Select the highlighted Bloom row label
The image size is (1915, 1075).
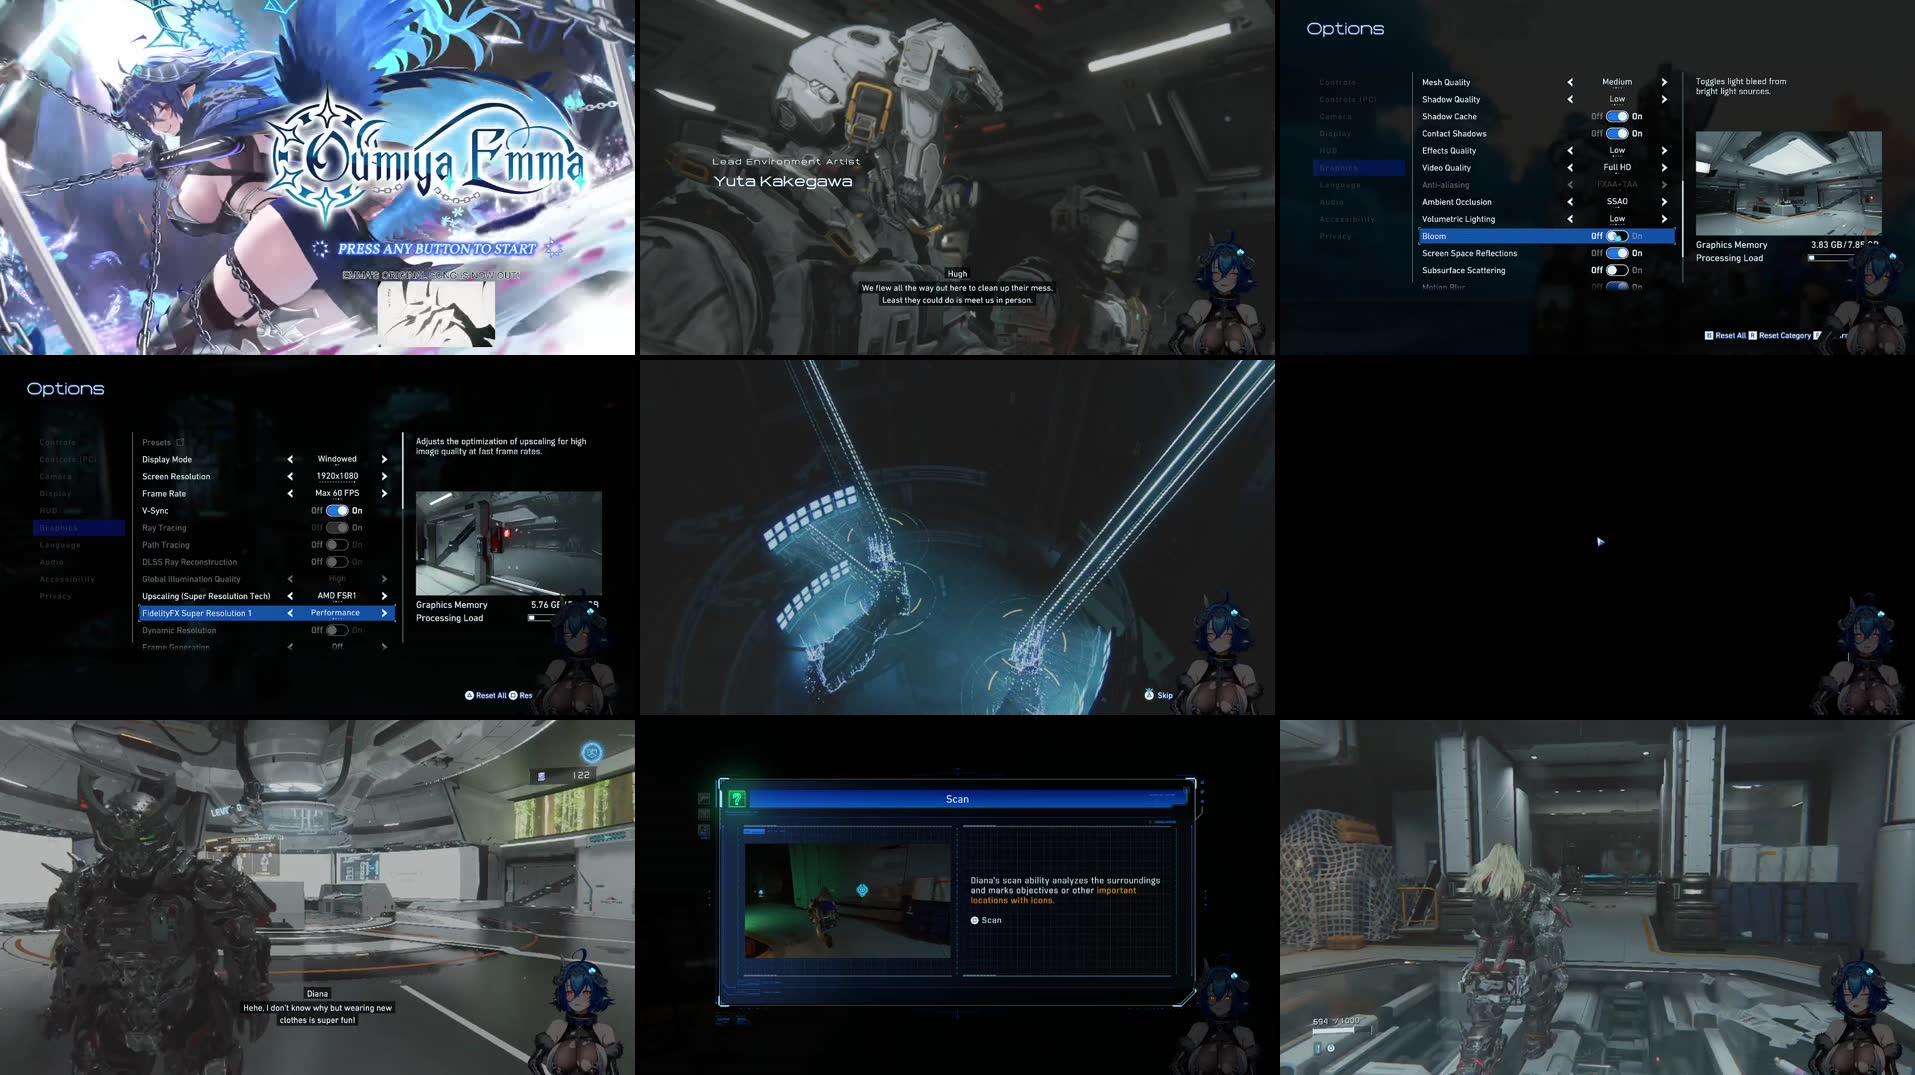coord(1433,236)
